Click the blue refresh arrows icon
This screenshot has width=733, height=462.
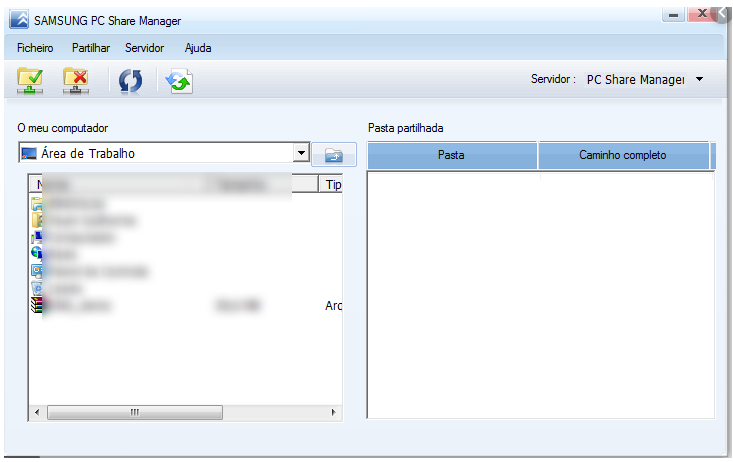[x=130, y=81]
